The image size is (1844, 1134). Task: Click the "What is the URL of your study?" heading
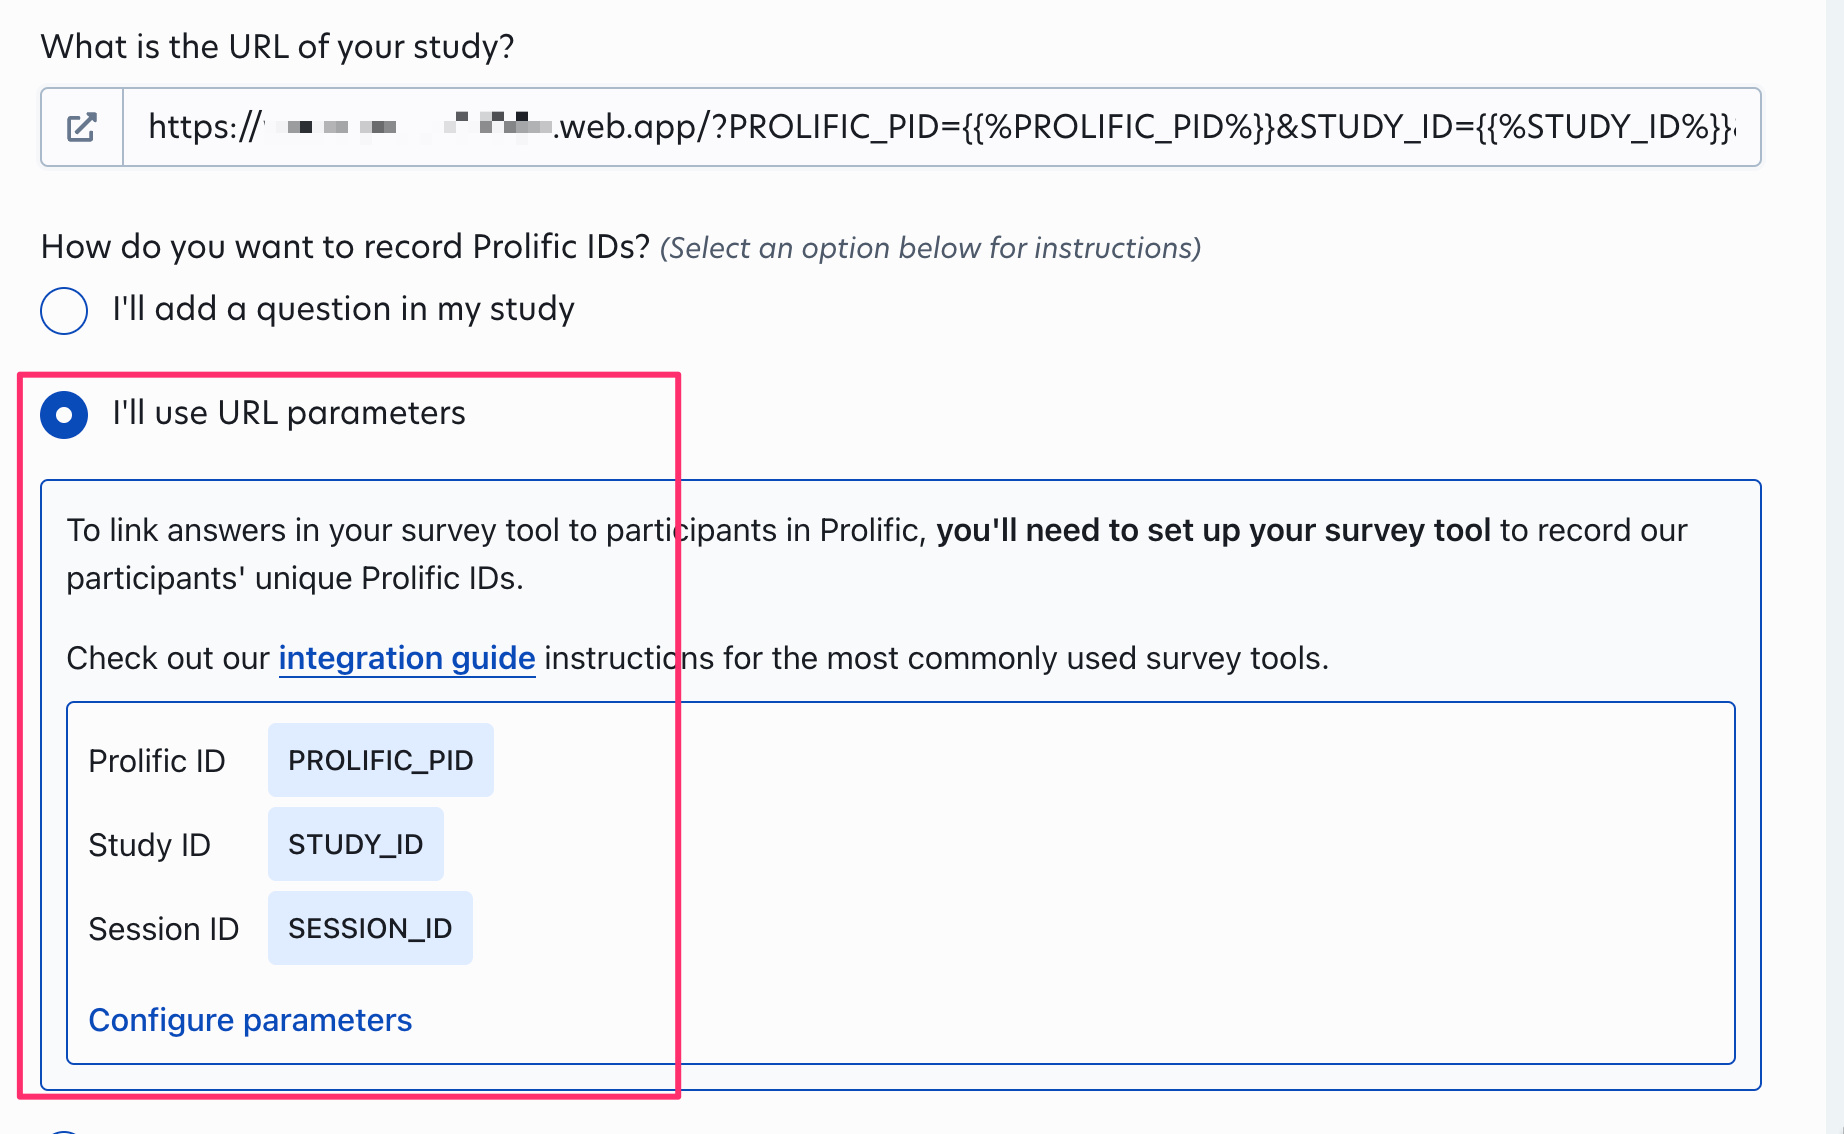[x=277, y=46]
